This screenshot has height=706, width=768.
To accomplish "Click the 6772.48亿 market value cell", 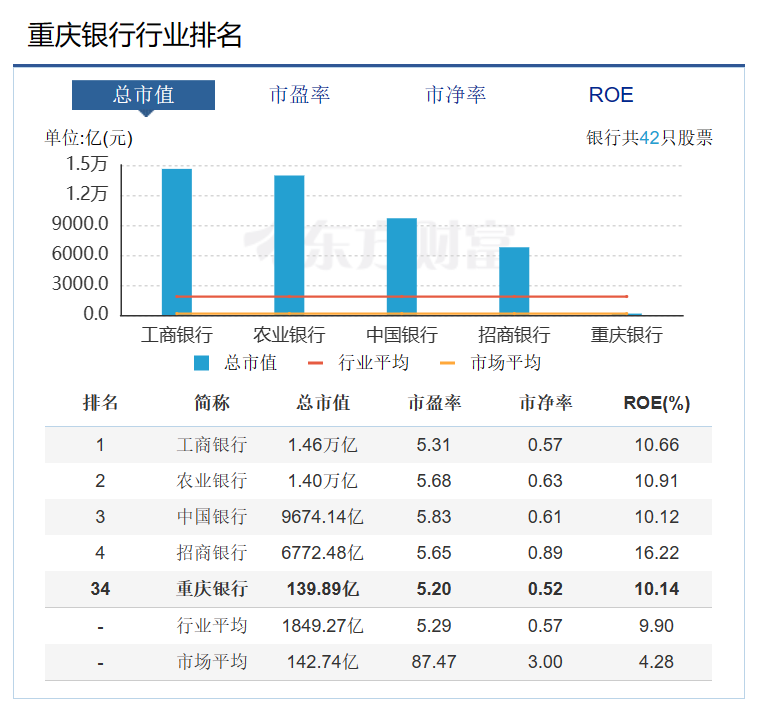I will click(x=322, y=553).
